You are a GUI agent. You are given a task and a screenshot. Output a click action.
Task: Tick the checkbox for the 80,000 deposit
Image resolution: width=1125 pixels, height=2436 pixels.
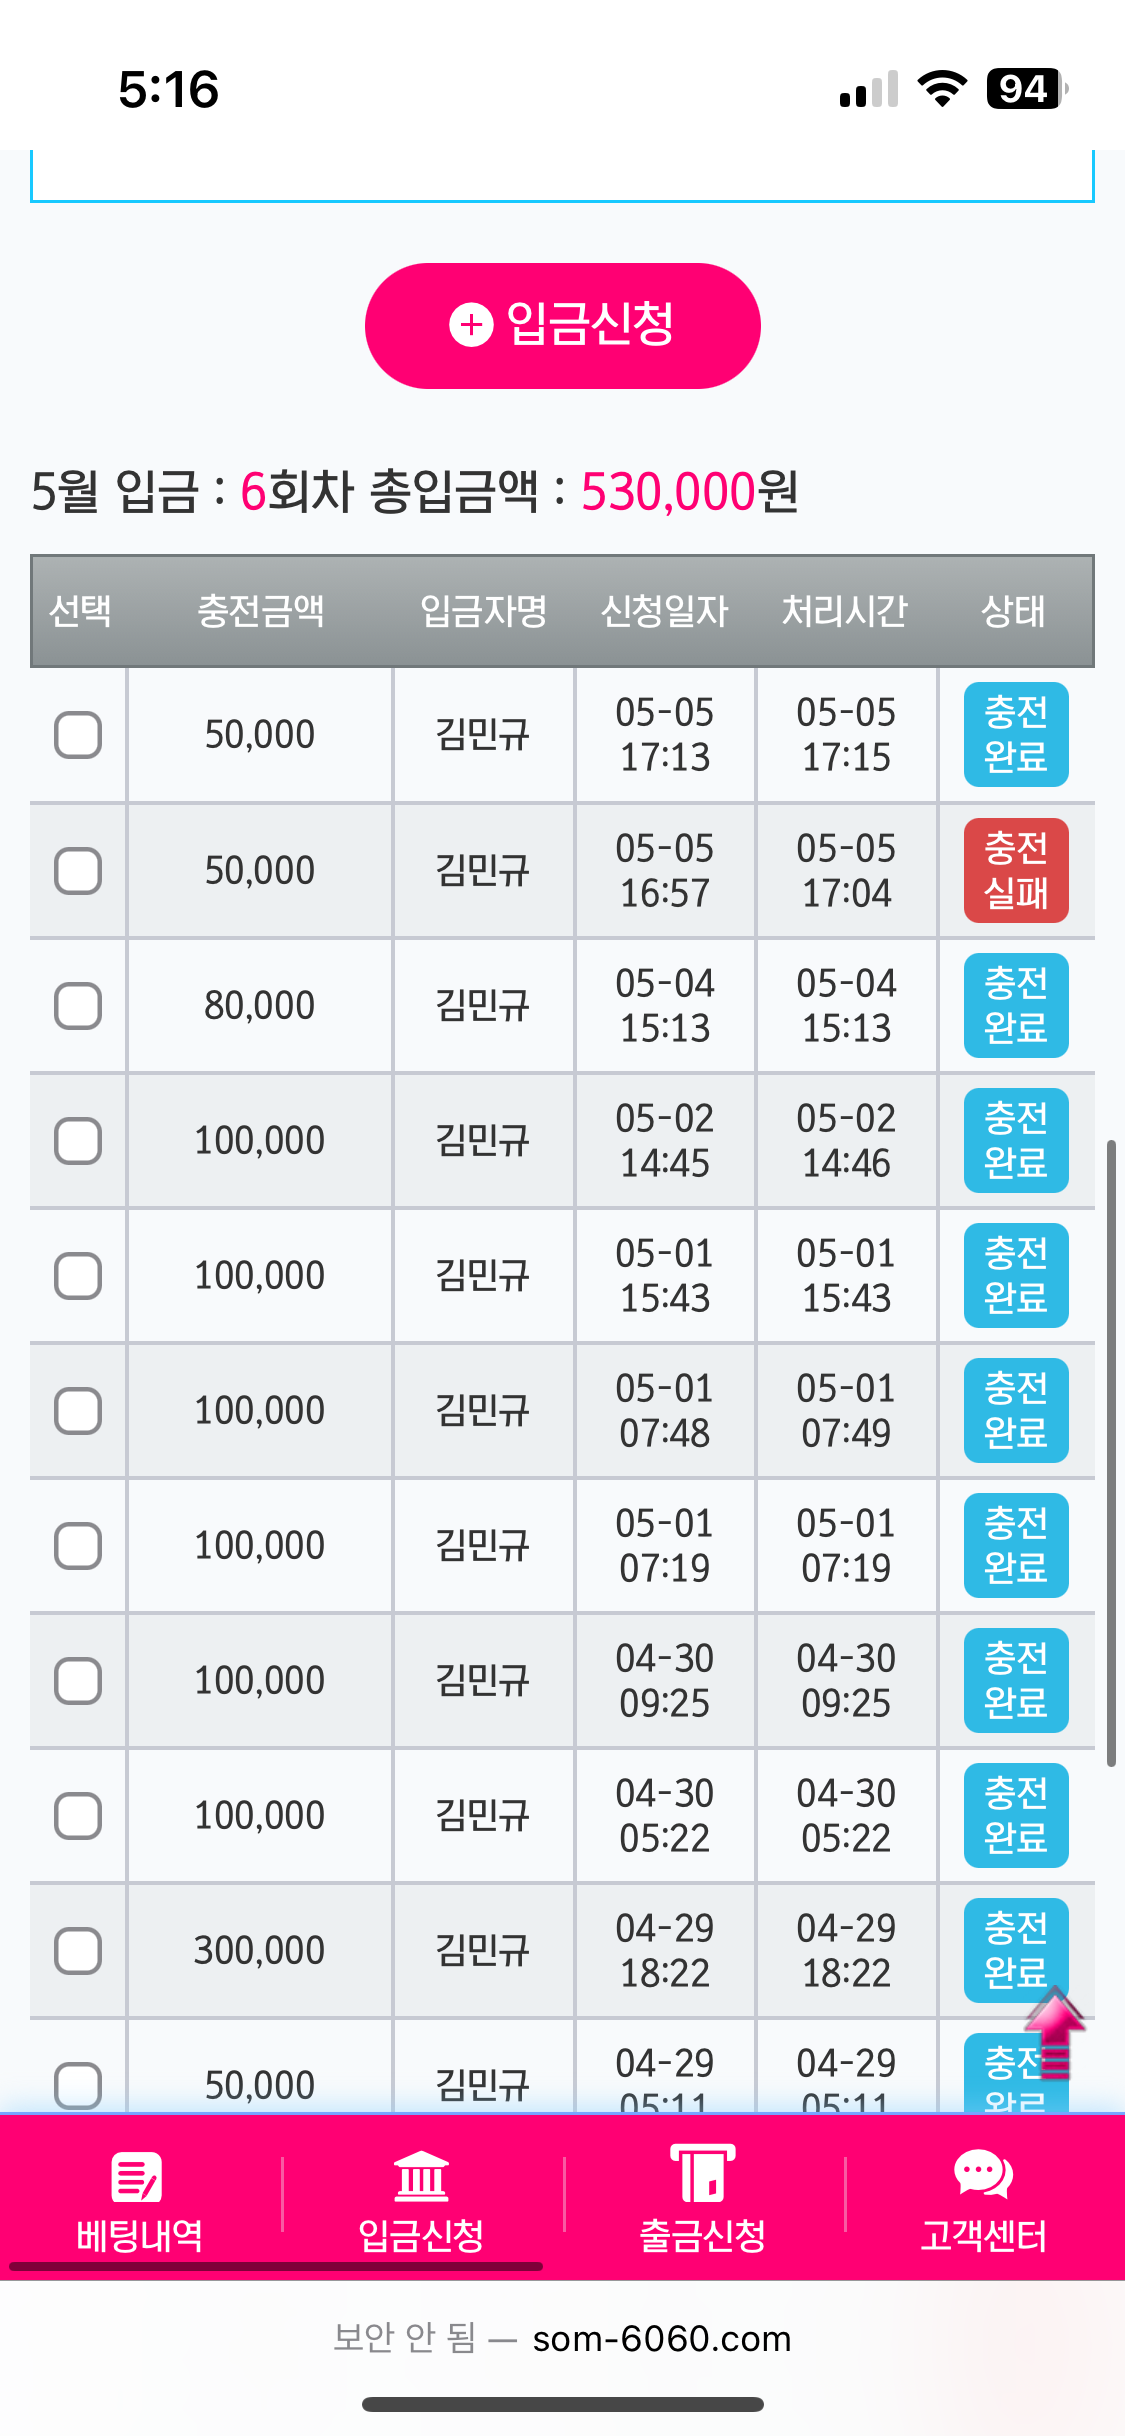point(78,1006)
